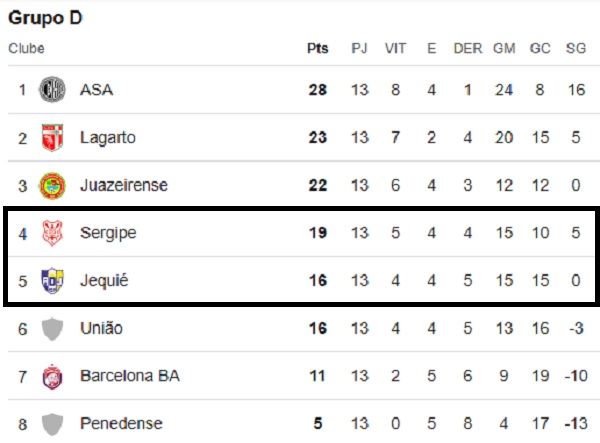Open the Lagarto team name link
The image size is (600, 443).
coord(108,138)
